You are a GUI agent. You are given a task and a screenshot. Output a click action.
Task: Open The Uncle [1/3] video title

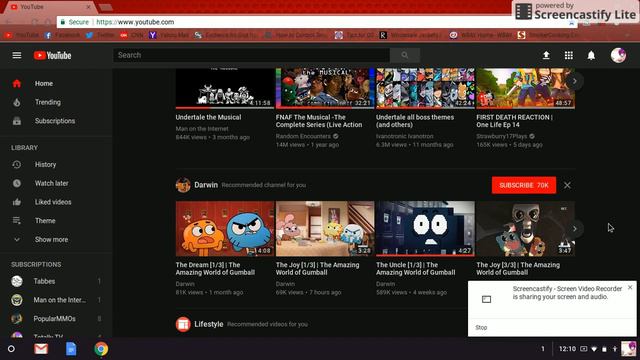point(416,269)
